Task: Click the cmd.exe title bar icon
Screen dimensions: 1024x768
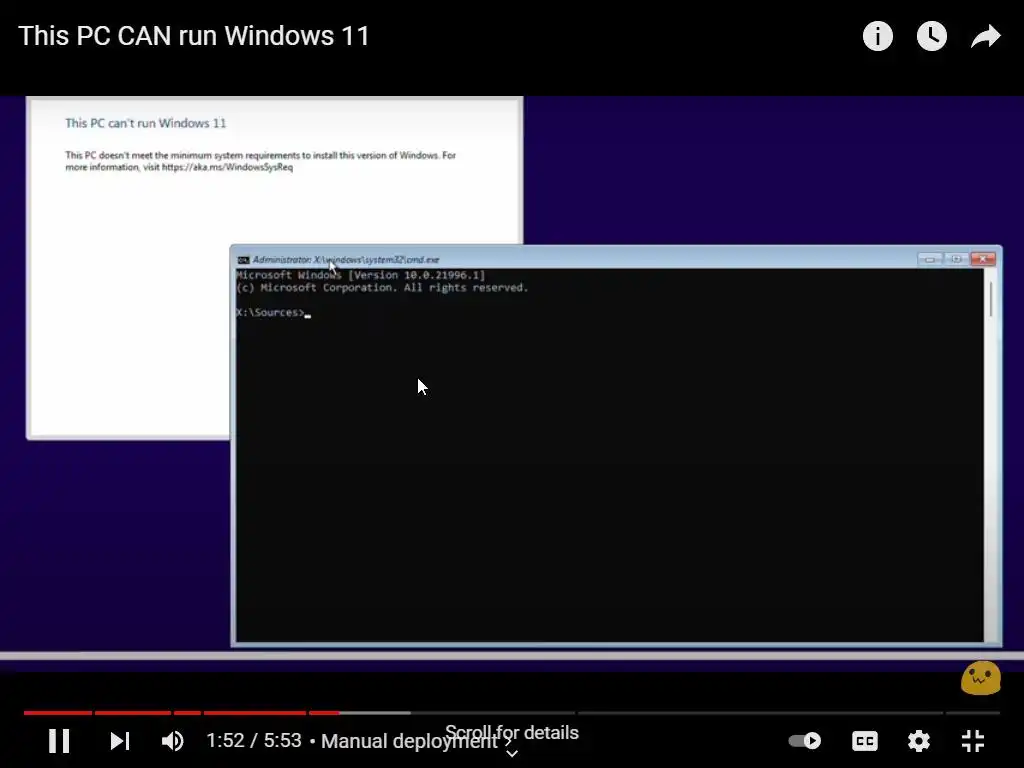Action: tap(244, 260)
